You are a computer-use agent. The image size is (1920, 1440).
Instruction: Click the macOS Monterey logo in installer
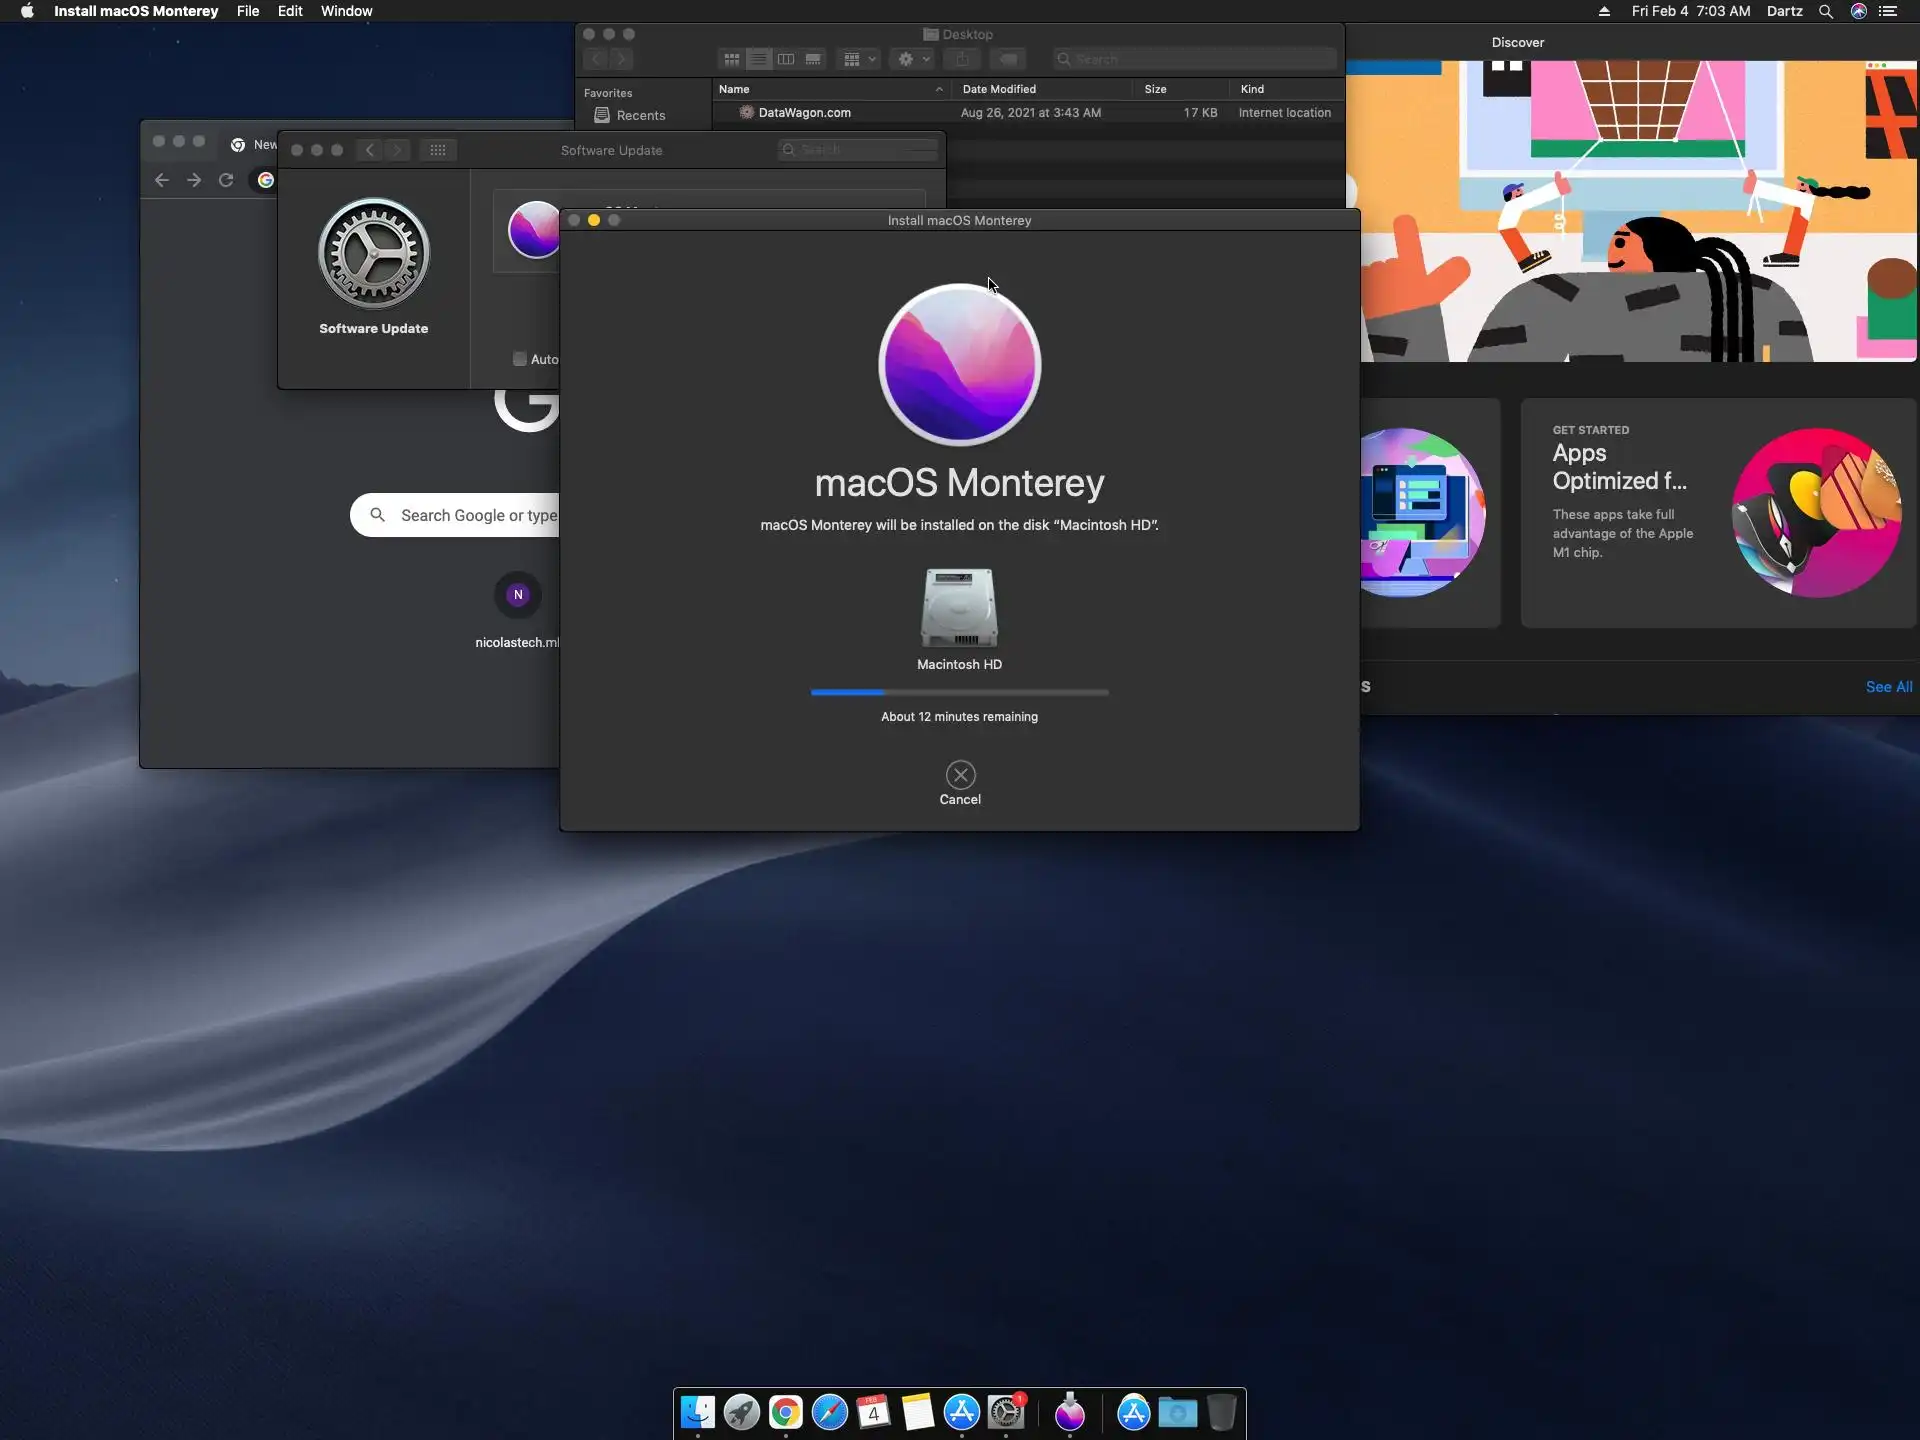pos(959,365)
